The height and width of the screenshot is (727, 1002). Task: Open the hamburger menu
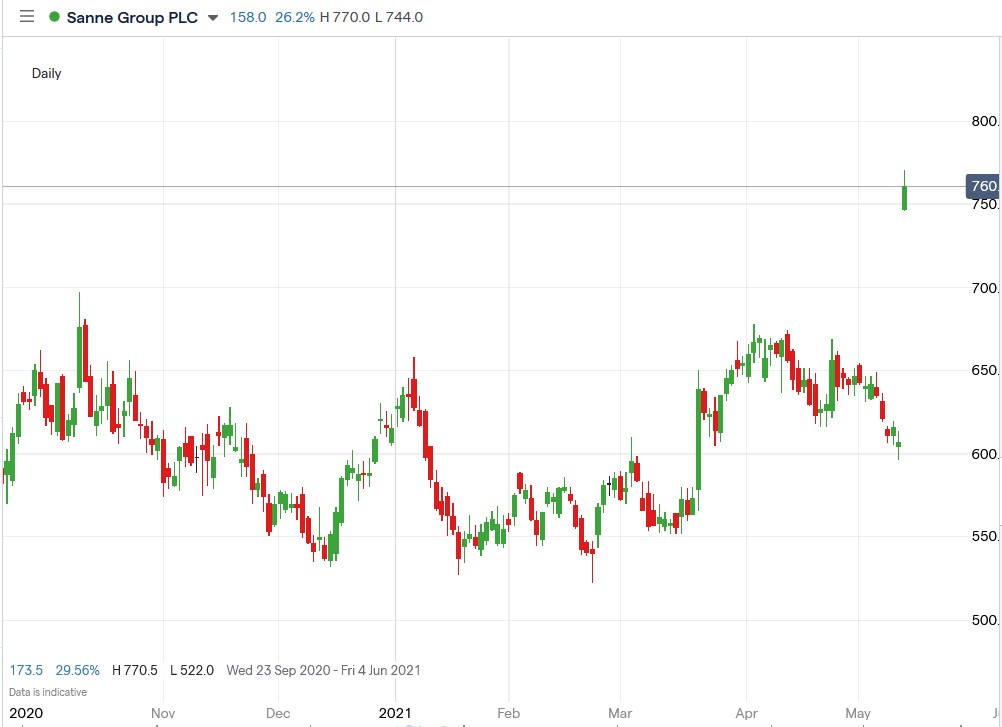coord(27,16)
